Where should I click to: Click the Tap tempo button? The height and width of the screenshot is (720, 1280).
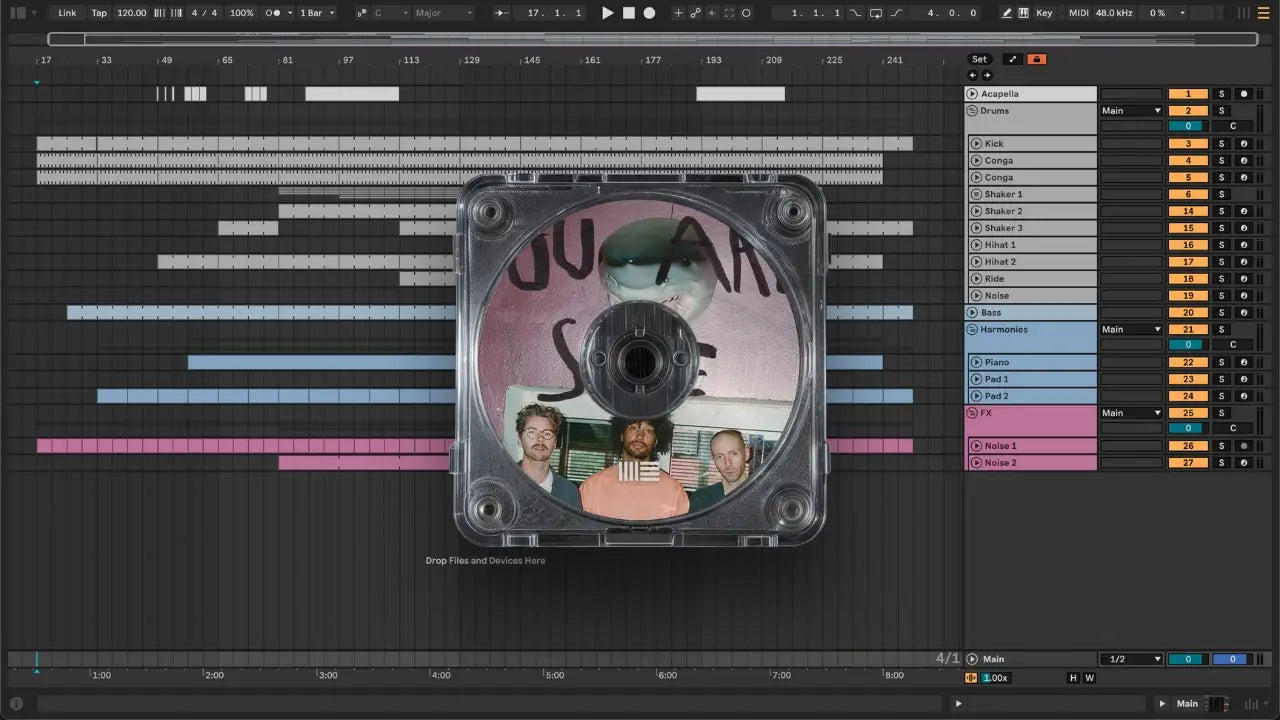(x=99, y=13)
